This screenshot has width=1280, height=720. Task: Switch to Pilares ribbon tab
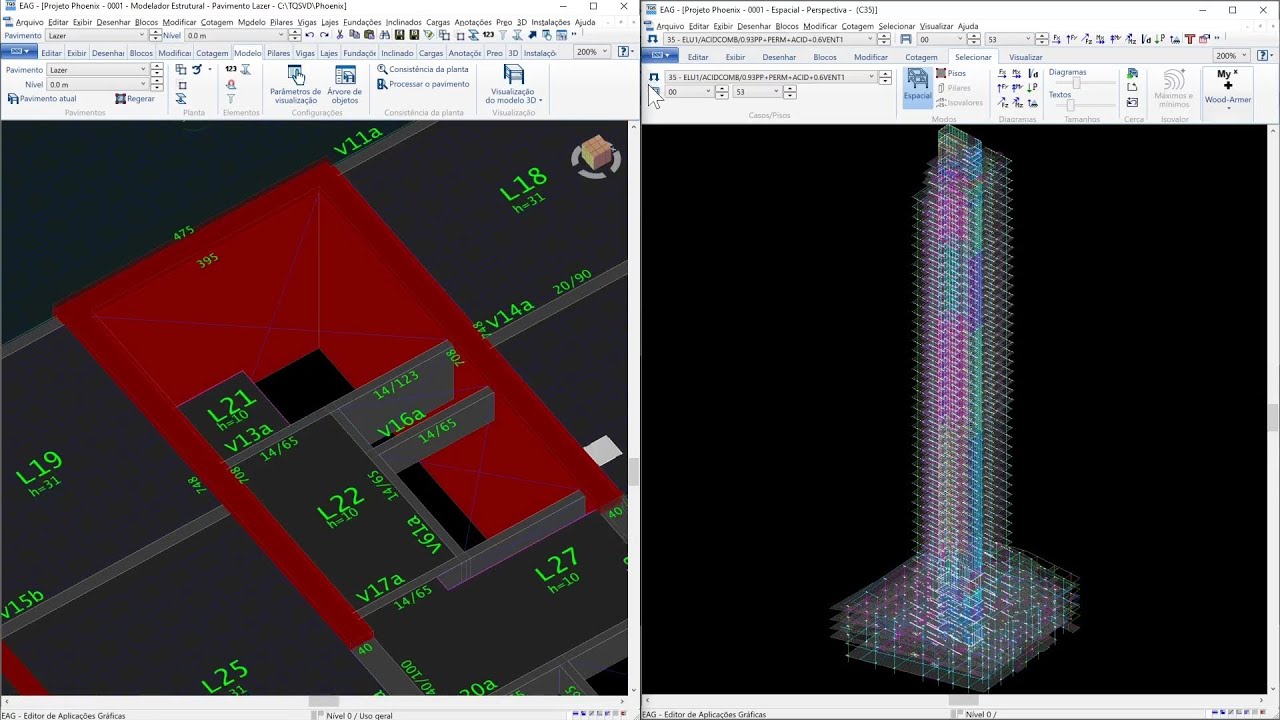tap(278, 53)
